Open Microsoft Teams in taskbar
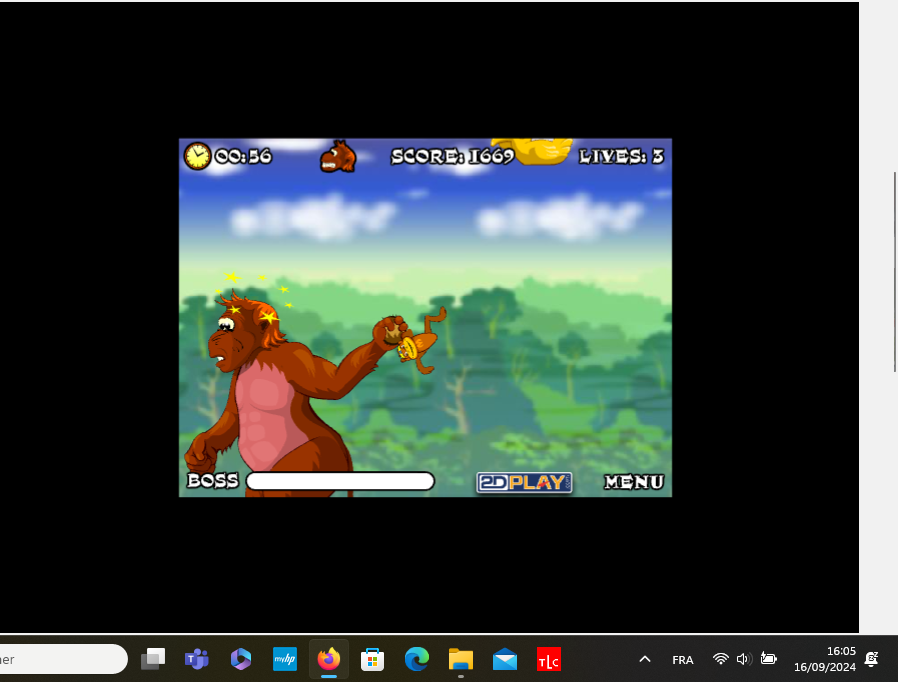Image resolution: width=898 pixels, height=682 pixels. (196, 659)
